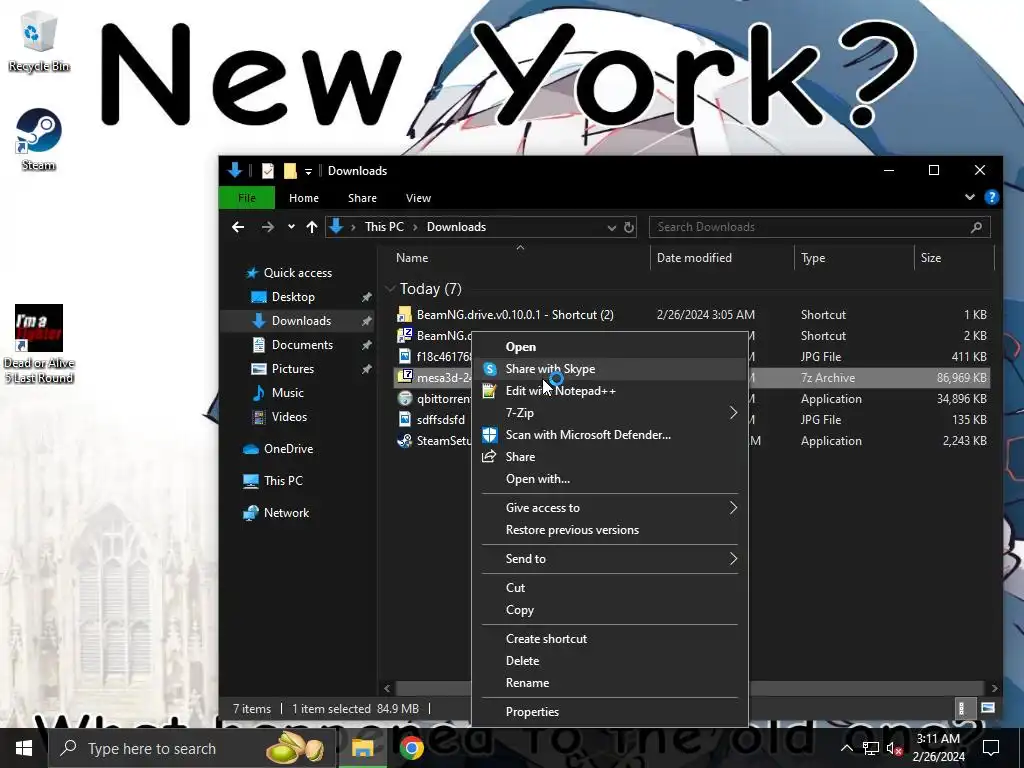Choose Scan with Microsoft Defender
Viewport: 1024px width, 768px height.
pos(588,435)
